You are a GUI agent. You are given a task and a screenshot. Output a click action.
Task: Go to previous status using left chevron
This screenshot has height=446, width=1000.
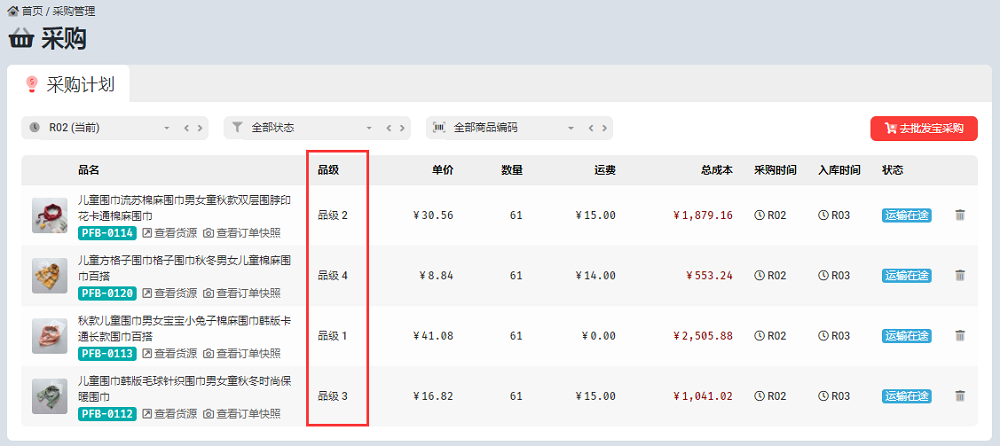(389, 128)
